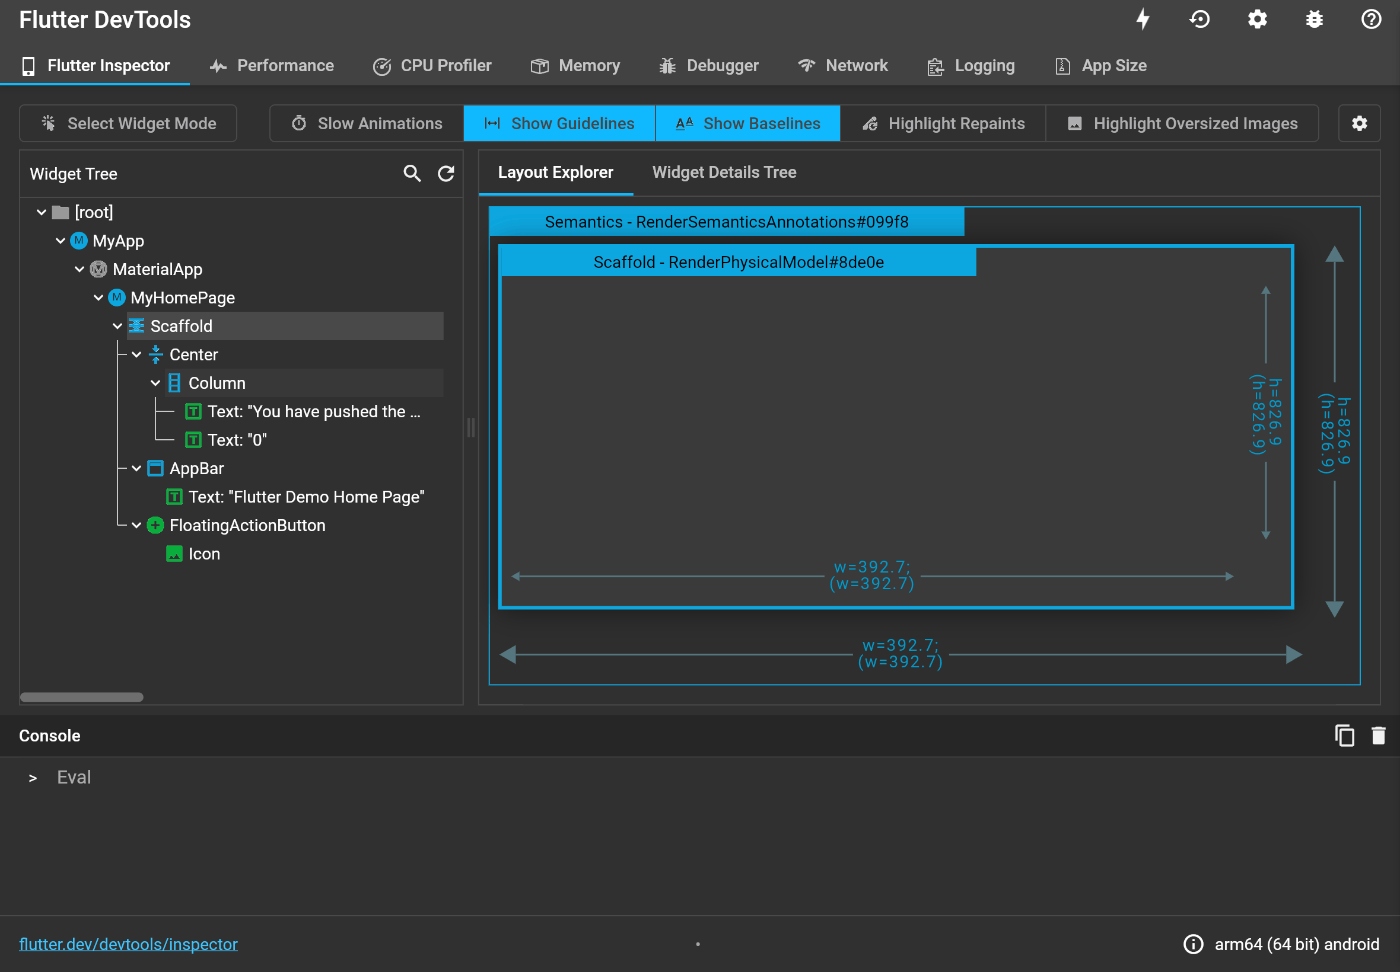Image resolution: width=1400 pixels, height=972 pixels.
Task: Click Semantics RenderSemanticsAnnotations header in layout explorer
Action: [x=727, y=222]
